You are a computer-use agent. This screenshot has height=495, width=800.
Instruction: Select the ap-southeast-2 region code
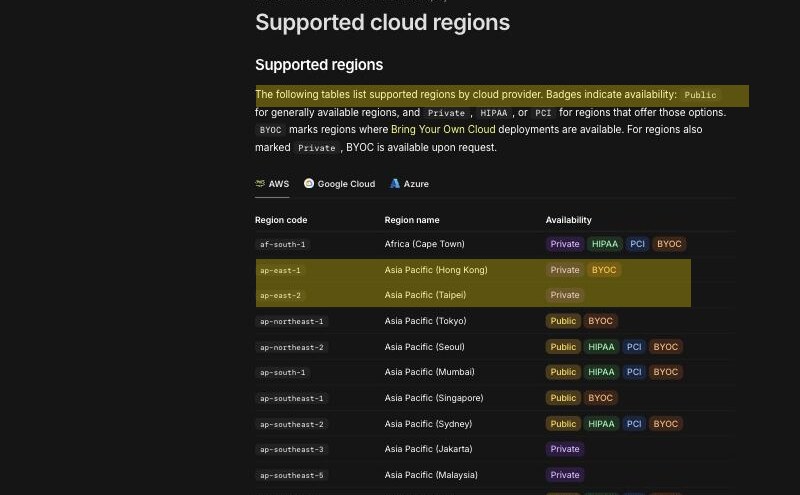[292, 425]
